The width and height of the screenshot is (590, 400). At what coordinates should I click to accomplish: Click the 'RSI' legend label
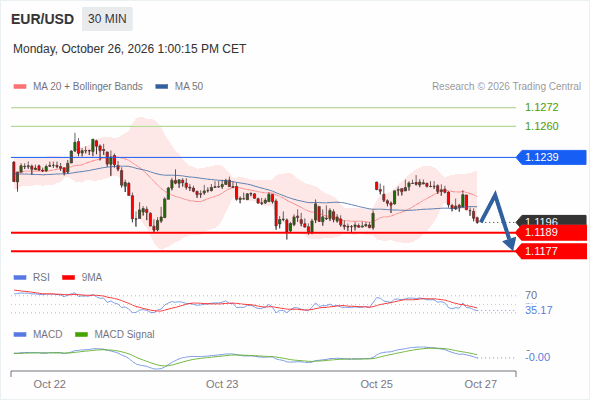pos(41,278)
